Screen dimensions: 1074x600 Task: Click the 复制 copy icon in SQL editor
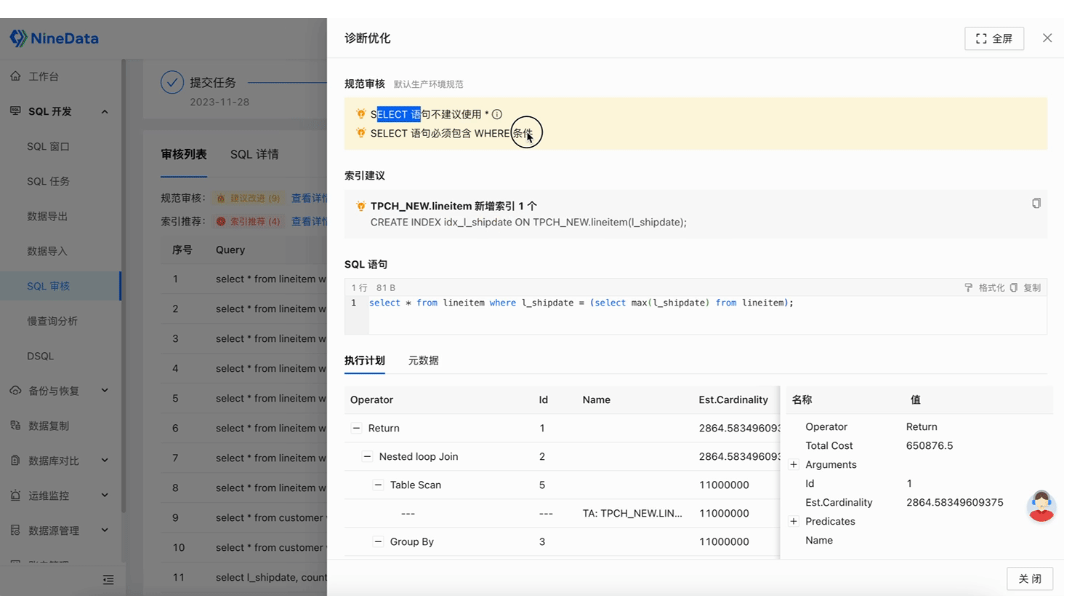[x=1014, y=288]
